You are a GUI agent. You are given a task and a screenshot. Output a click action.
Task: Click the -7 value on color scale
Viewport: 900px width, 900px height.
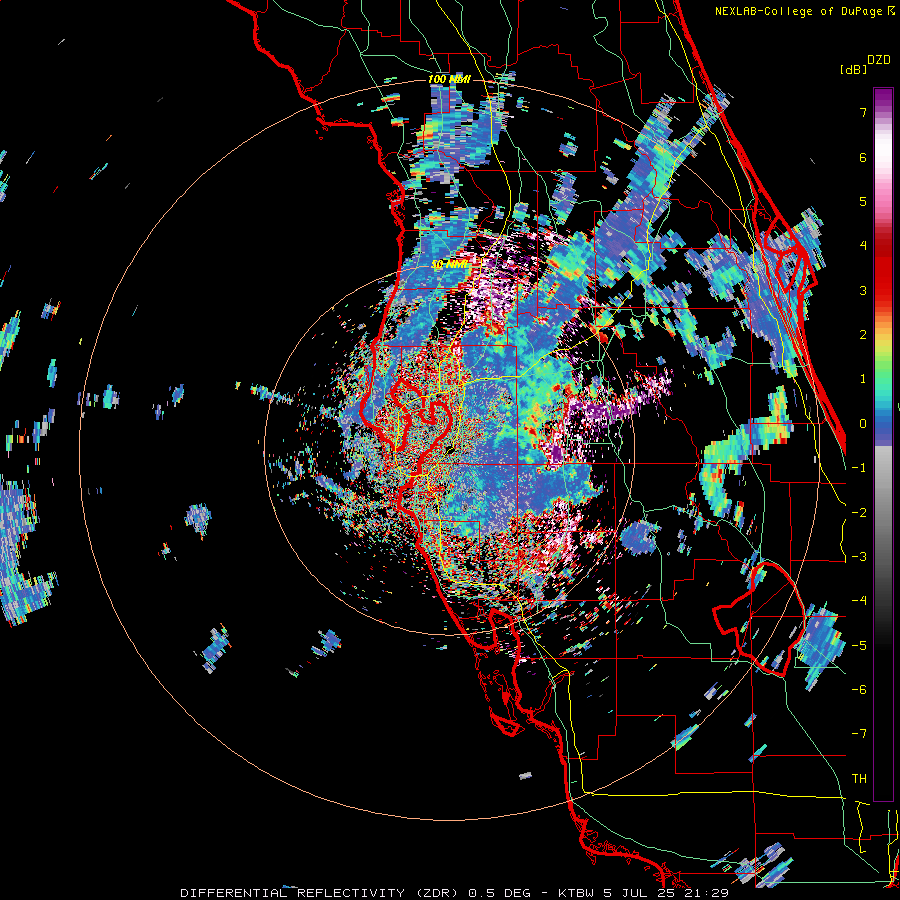tap(859, 734)
